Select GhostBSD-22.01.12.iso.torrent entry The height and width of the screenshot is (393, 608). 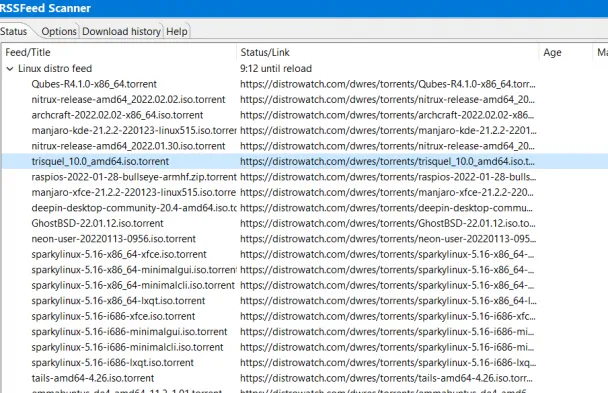(98, 224)
